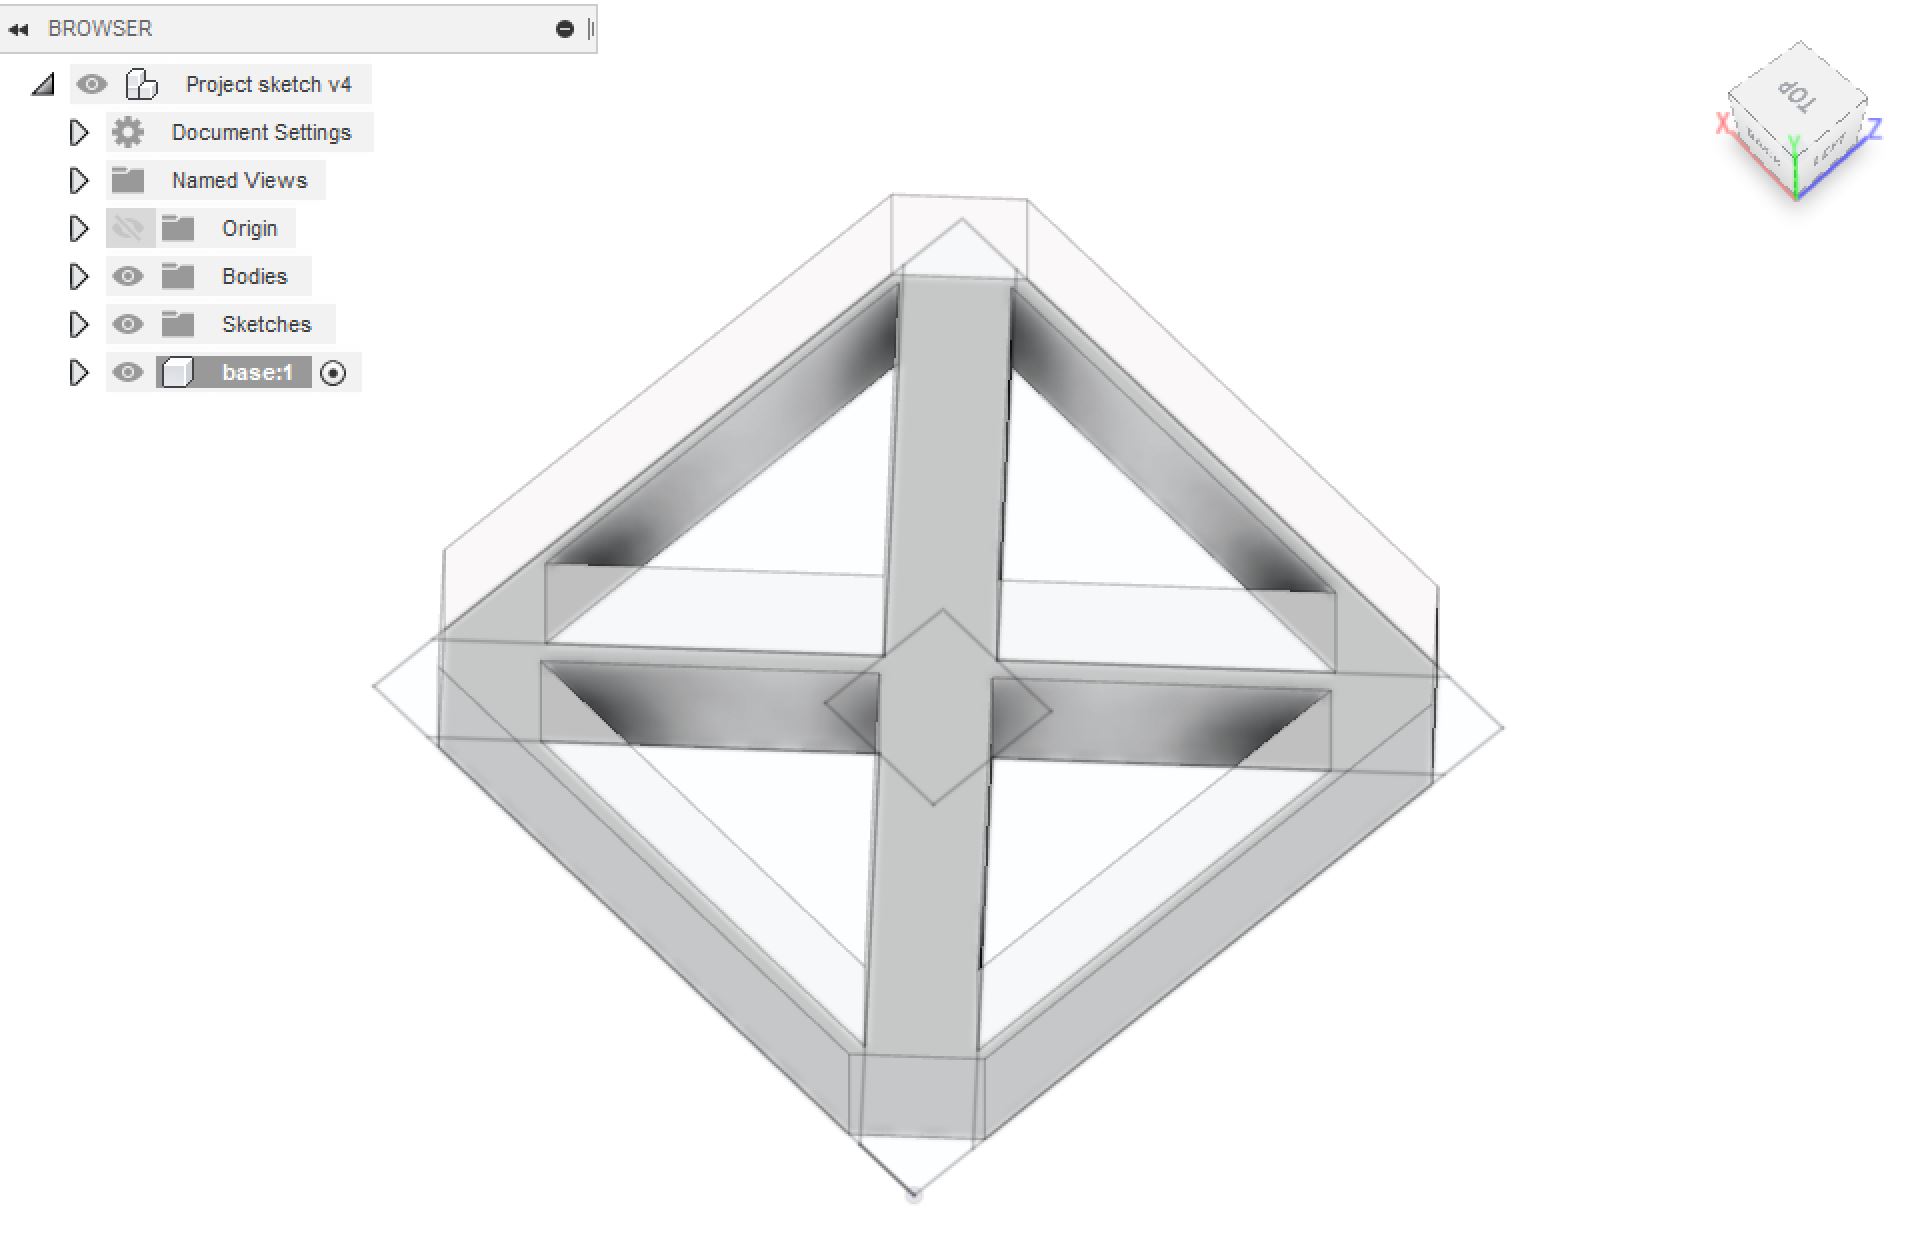Screen dimensions: 1922x1248
Task: Click the Document Settings gear icon
Action: [x=128, y=132]
